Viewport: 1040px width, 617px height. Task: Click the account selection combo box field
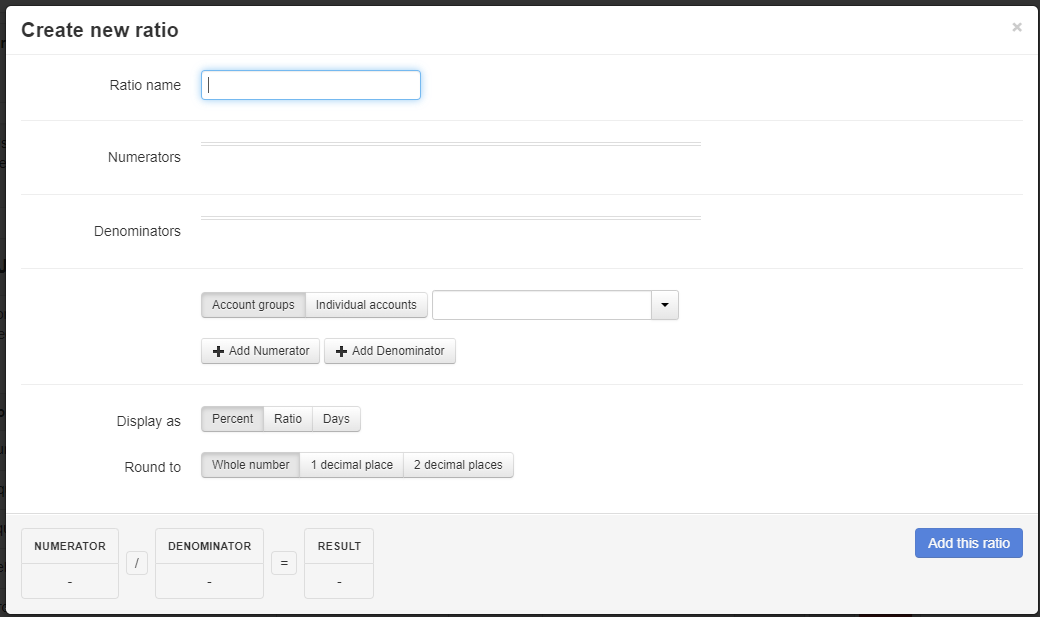tap(542, 305)
